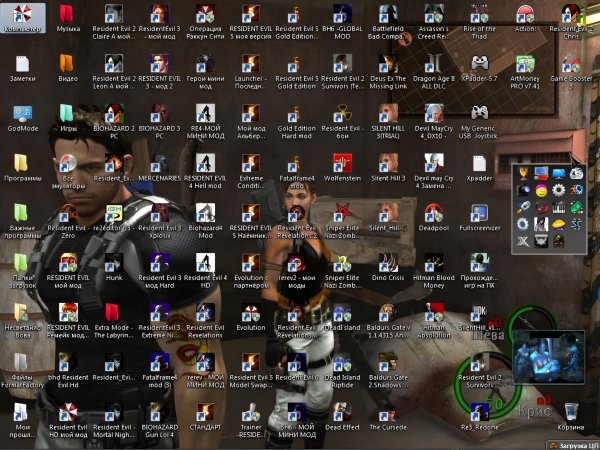Launch Resident Evil 4 HD shortcut
The height and width of the screenshot is (450, 600).
coord(205,271)
